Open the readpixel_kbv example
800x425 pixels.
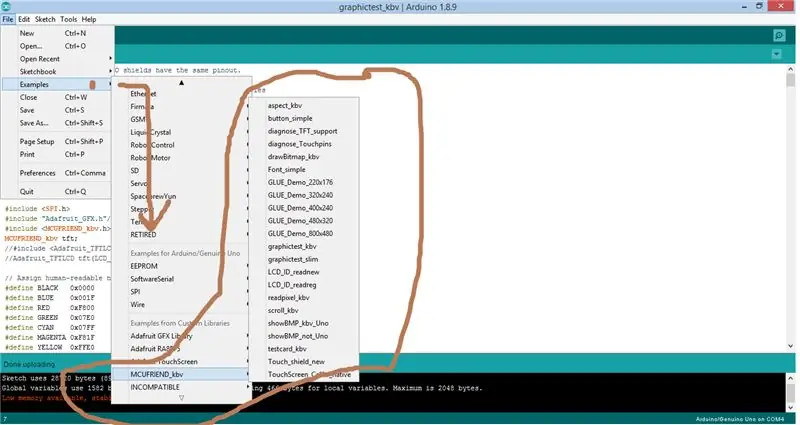point(304,297)
